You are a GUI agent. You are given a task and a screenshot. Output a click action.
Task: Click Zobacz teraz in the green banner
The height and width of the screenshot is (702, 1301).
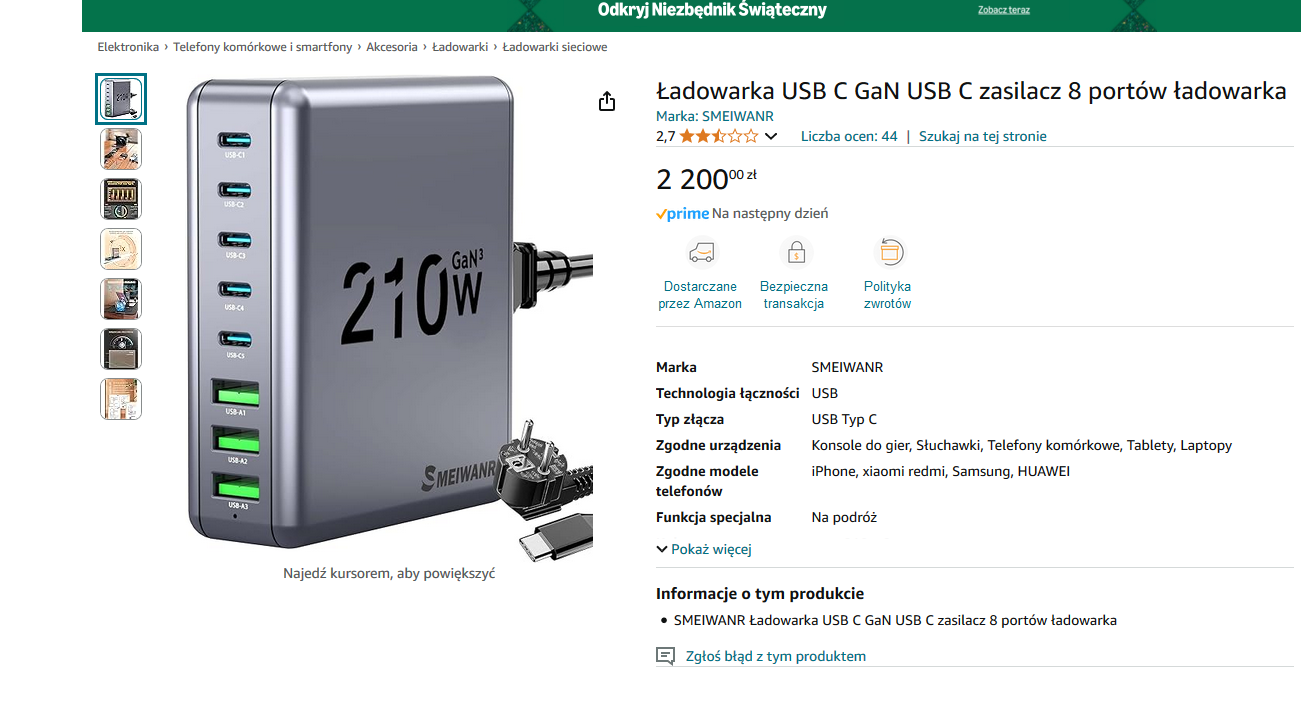(x=1004, y=10)
